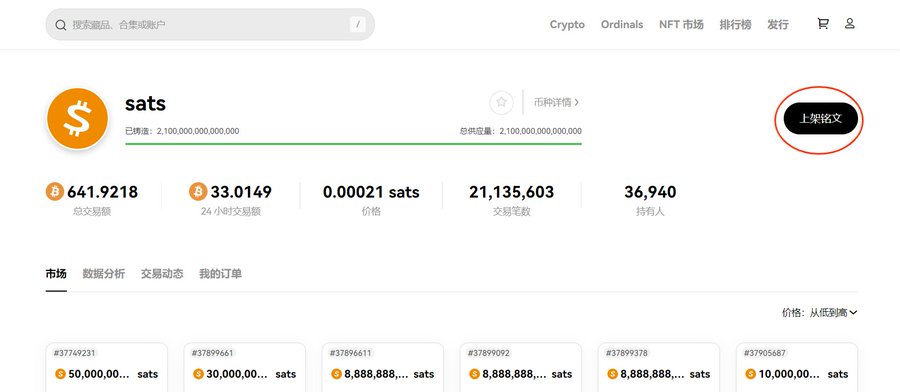The width and height of the screenshot is (900, 392).
Task: Click the 交易笔数 label
Action: point(511,212)
